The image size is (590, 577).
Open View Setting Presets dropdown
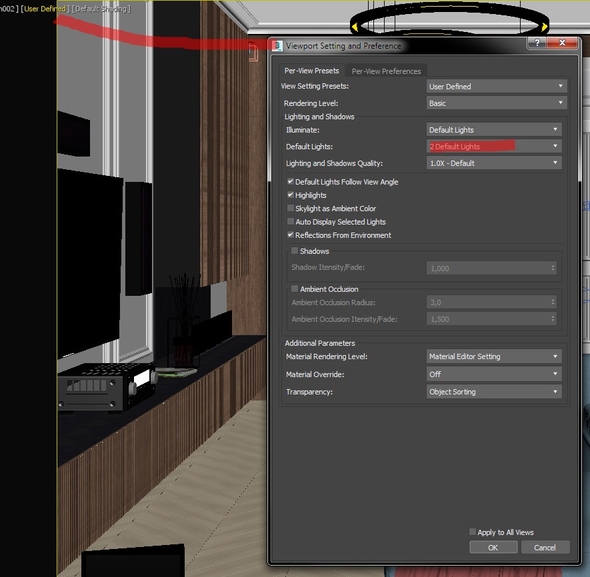pos(497,86)
